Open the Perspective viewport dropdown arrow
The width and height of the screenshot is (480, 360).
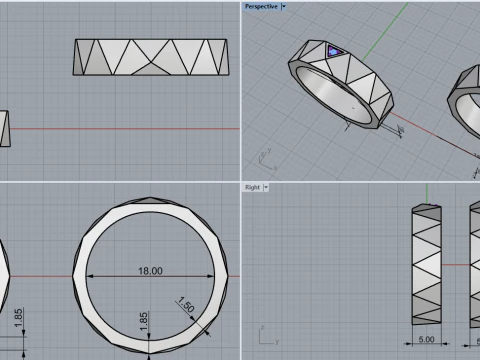click(284, 6)
